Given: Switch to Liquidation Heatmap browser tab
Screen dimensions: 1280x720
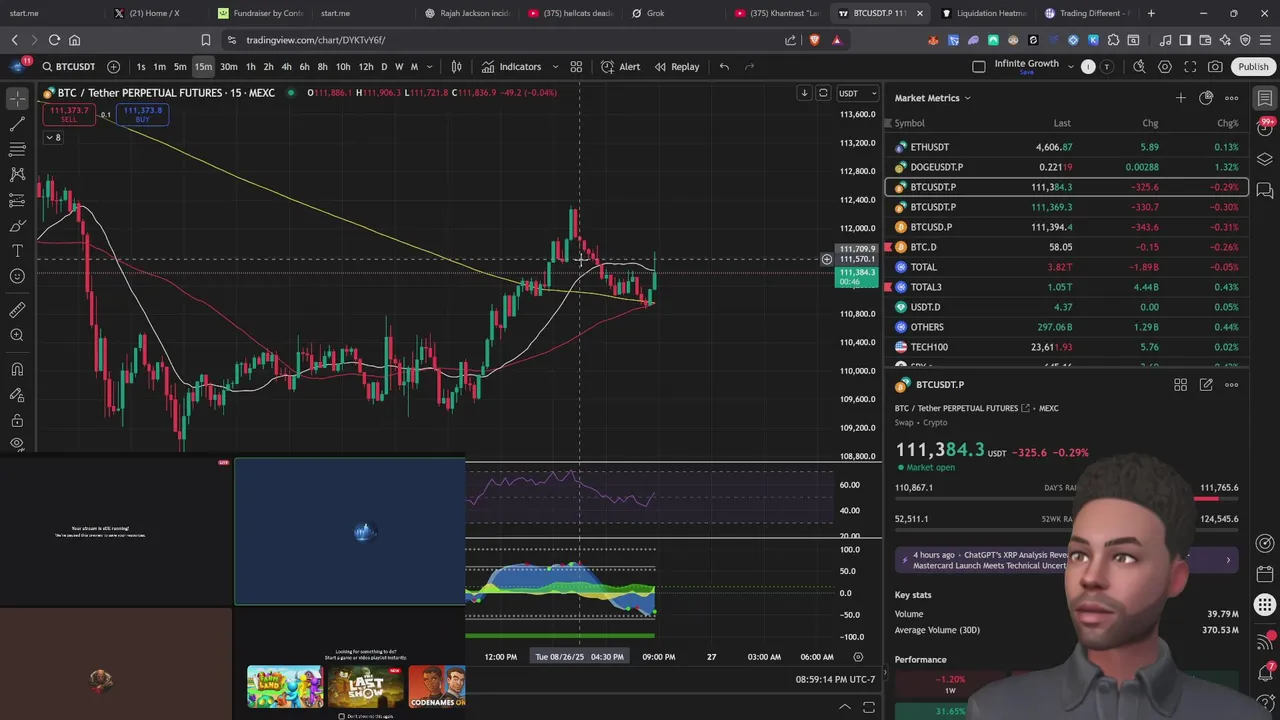Looking at the screenshot, I should click(984, 13).
